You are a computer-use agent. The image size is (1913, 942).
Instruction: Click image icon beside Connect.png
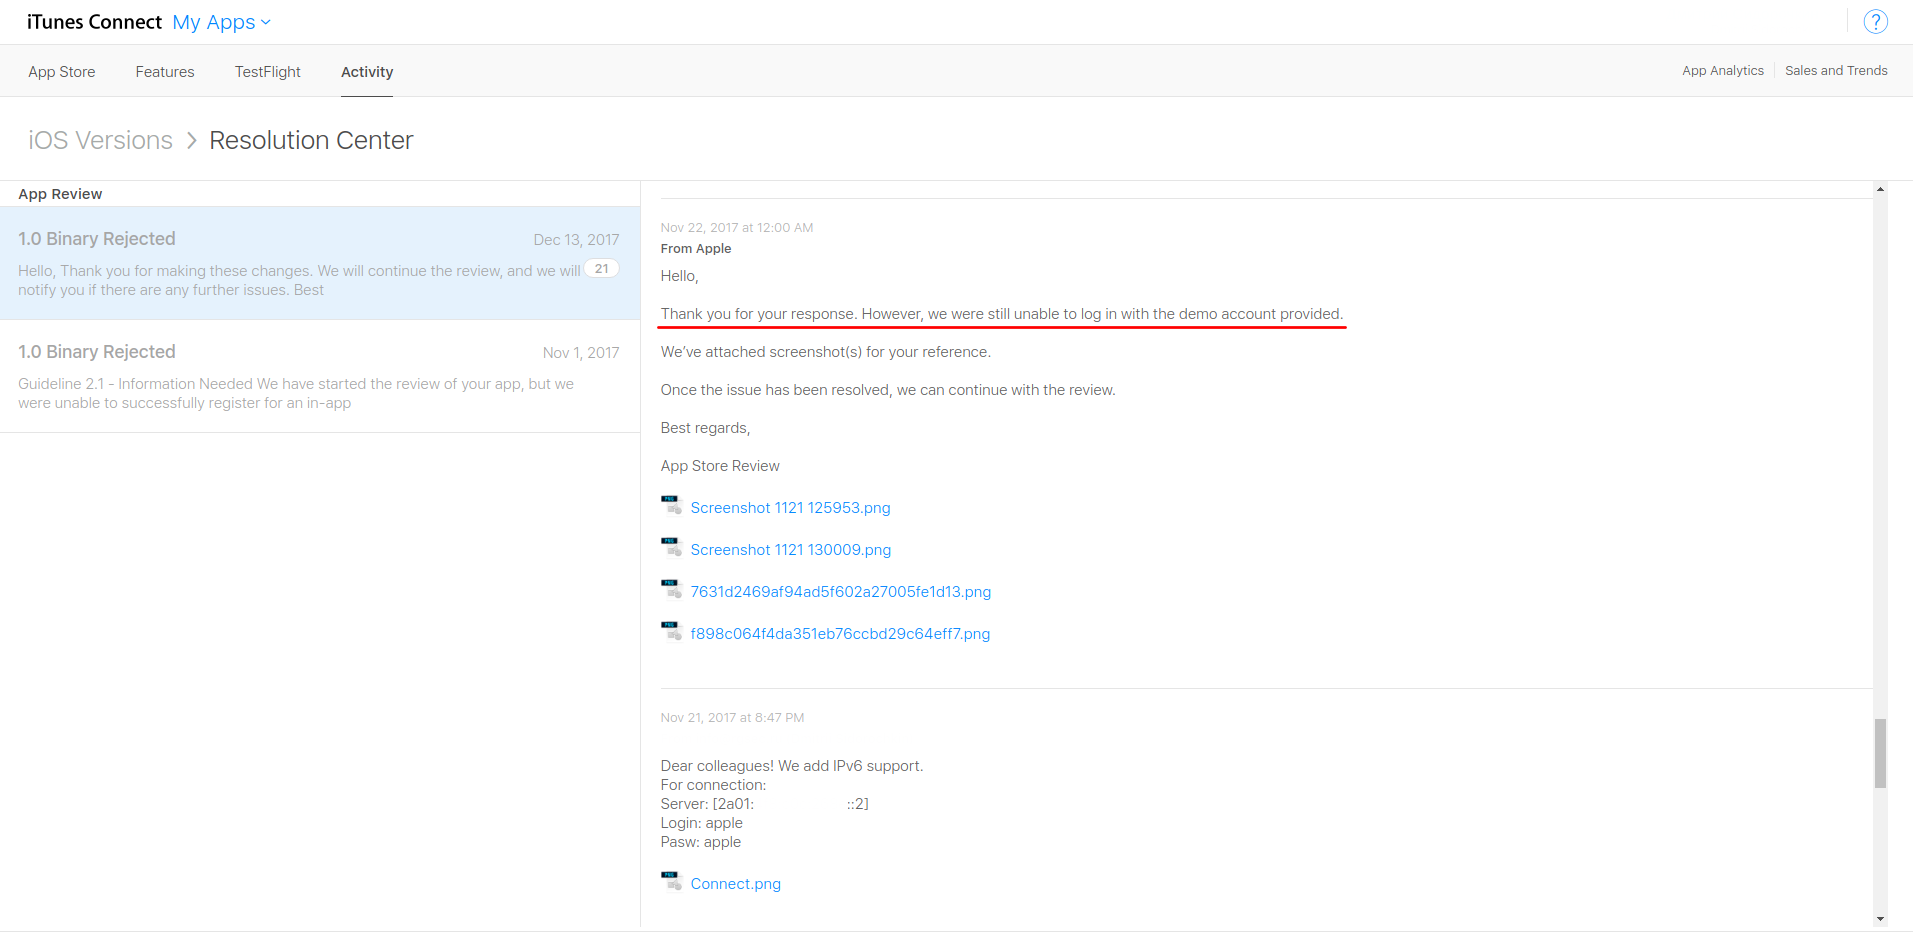click(x=671, y=881)
